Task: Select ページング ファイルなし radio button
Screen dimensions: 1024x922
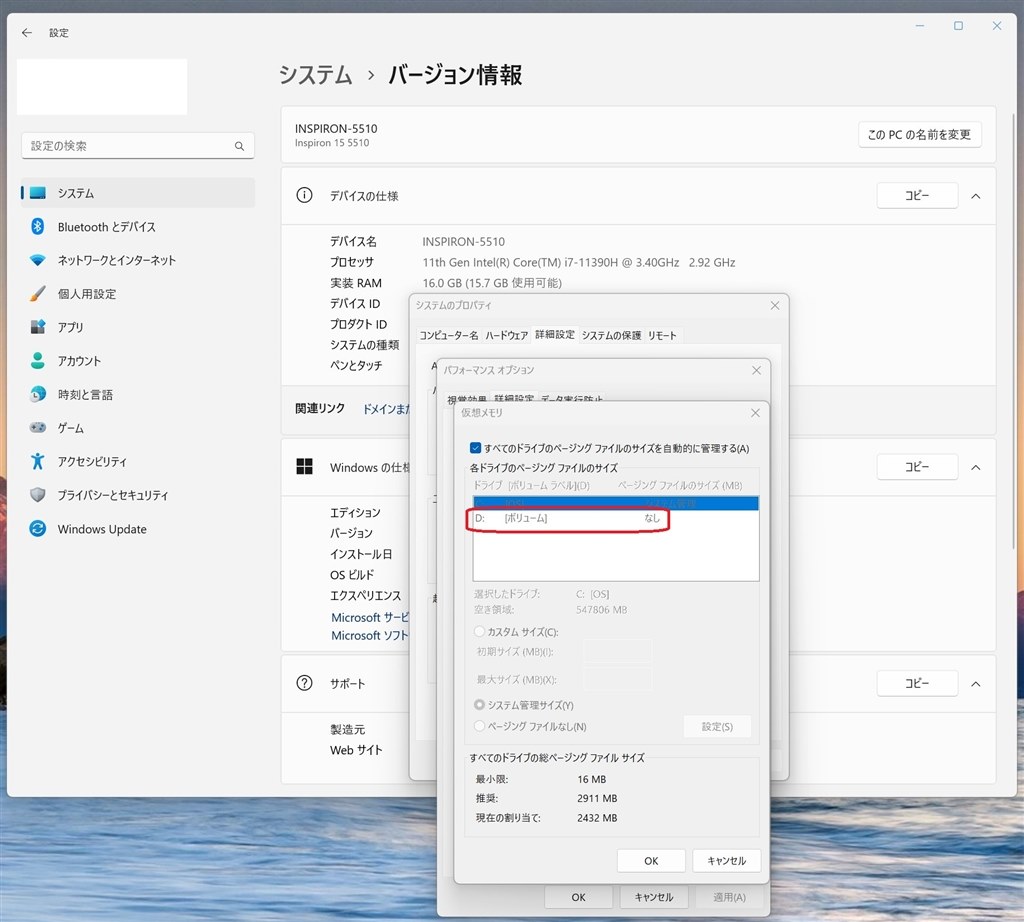Action: [x=479, y=726]
